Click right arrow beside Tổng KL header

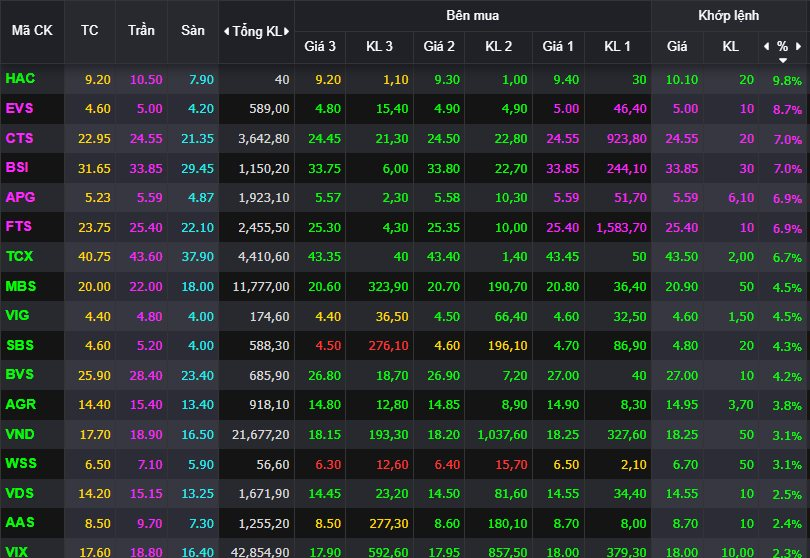(286, 32)
